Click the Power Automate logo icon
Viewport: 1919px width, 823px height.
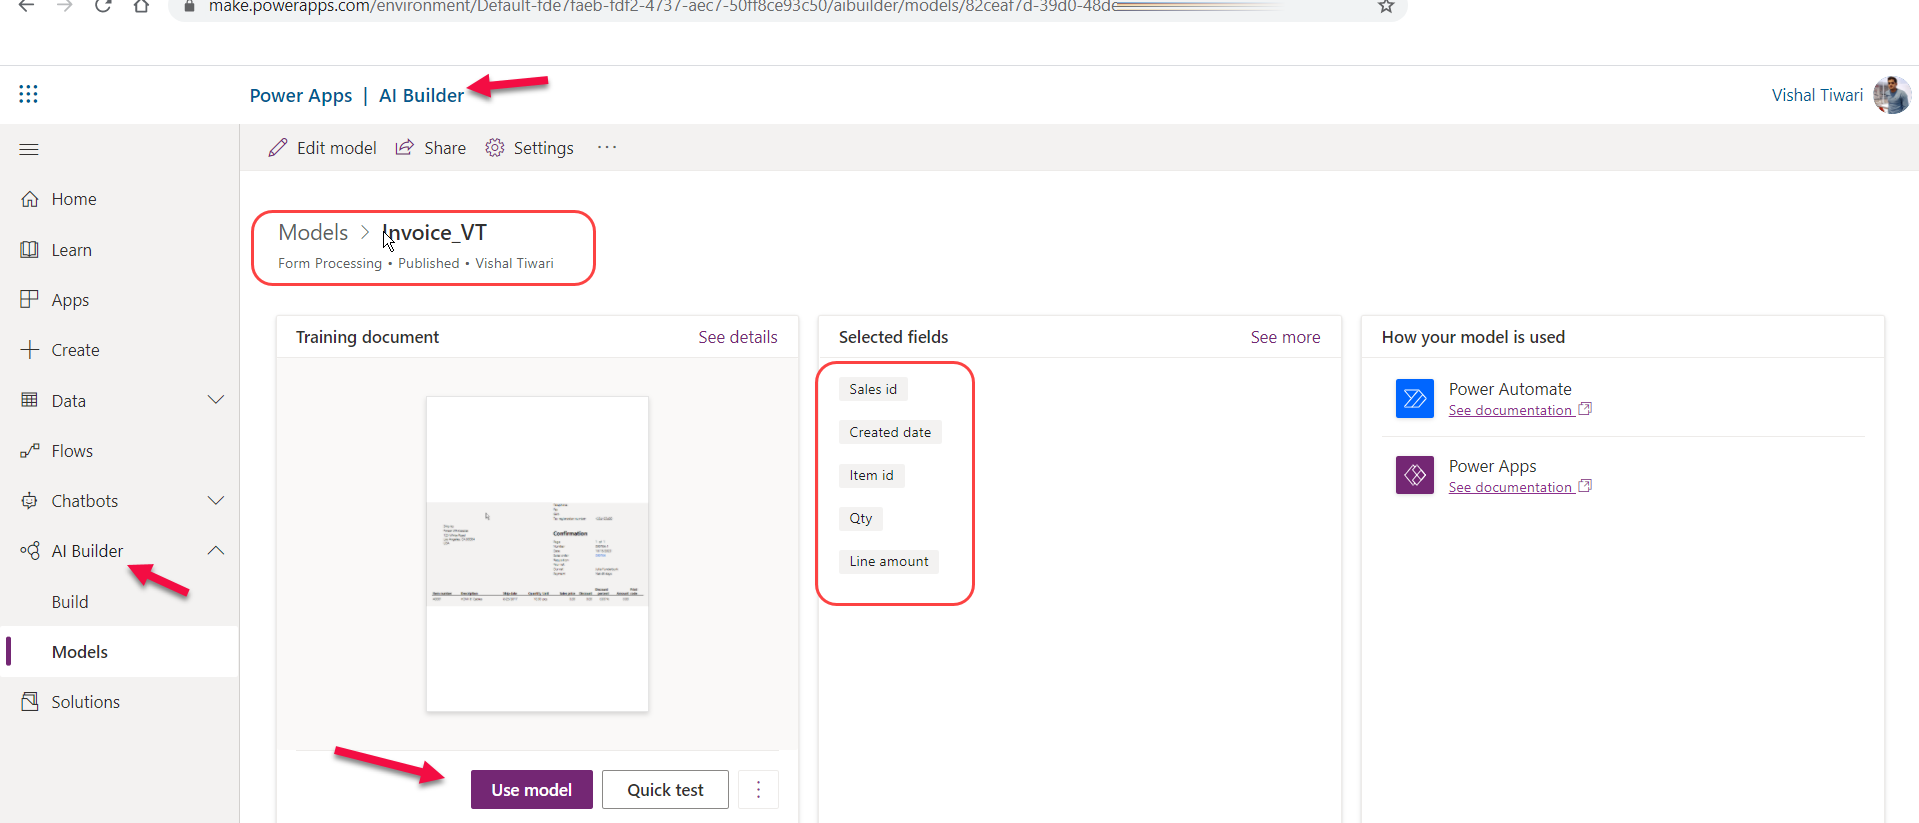tap(1415, 399)
